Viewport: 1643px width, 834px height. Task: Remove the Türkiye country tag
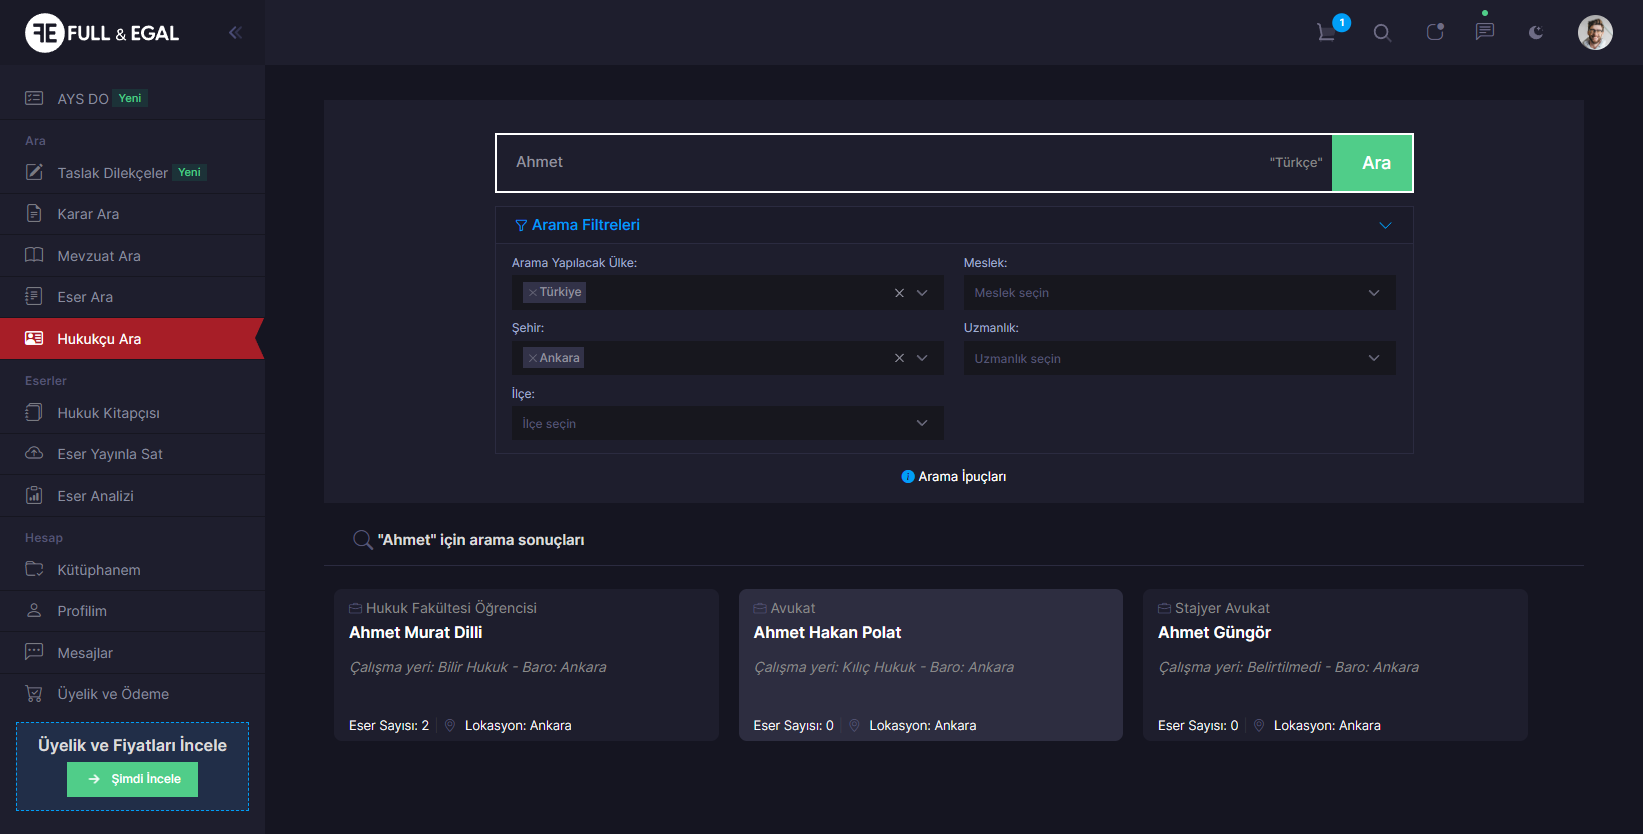click(x=533, y=293)
